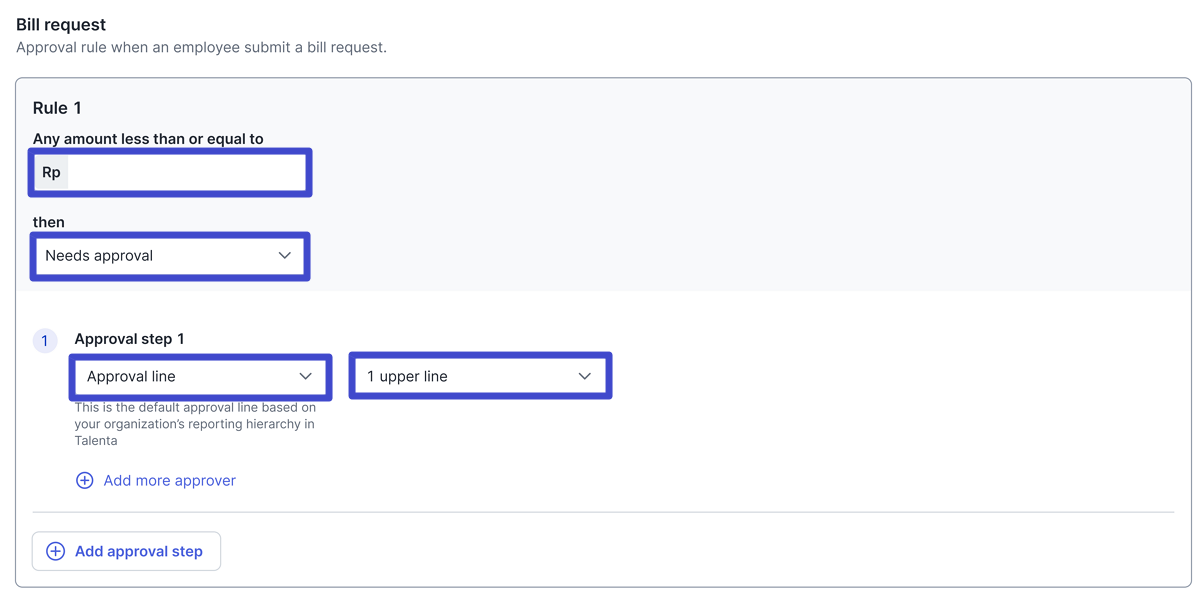Screen dimensions: 1203x594
Task: Click the 'then' label above the dropdown
Action: [48, 222]
